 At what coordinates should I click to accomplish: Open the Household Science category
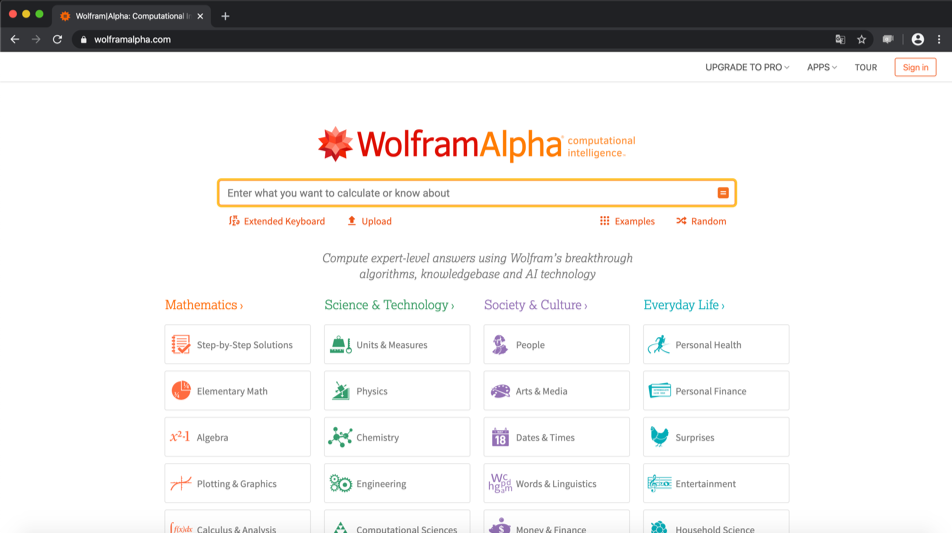[716, 522]
